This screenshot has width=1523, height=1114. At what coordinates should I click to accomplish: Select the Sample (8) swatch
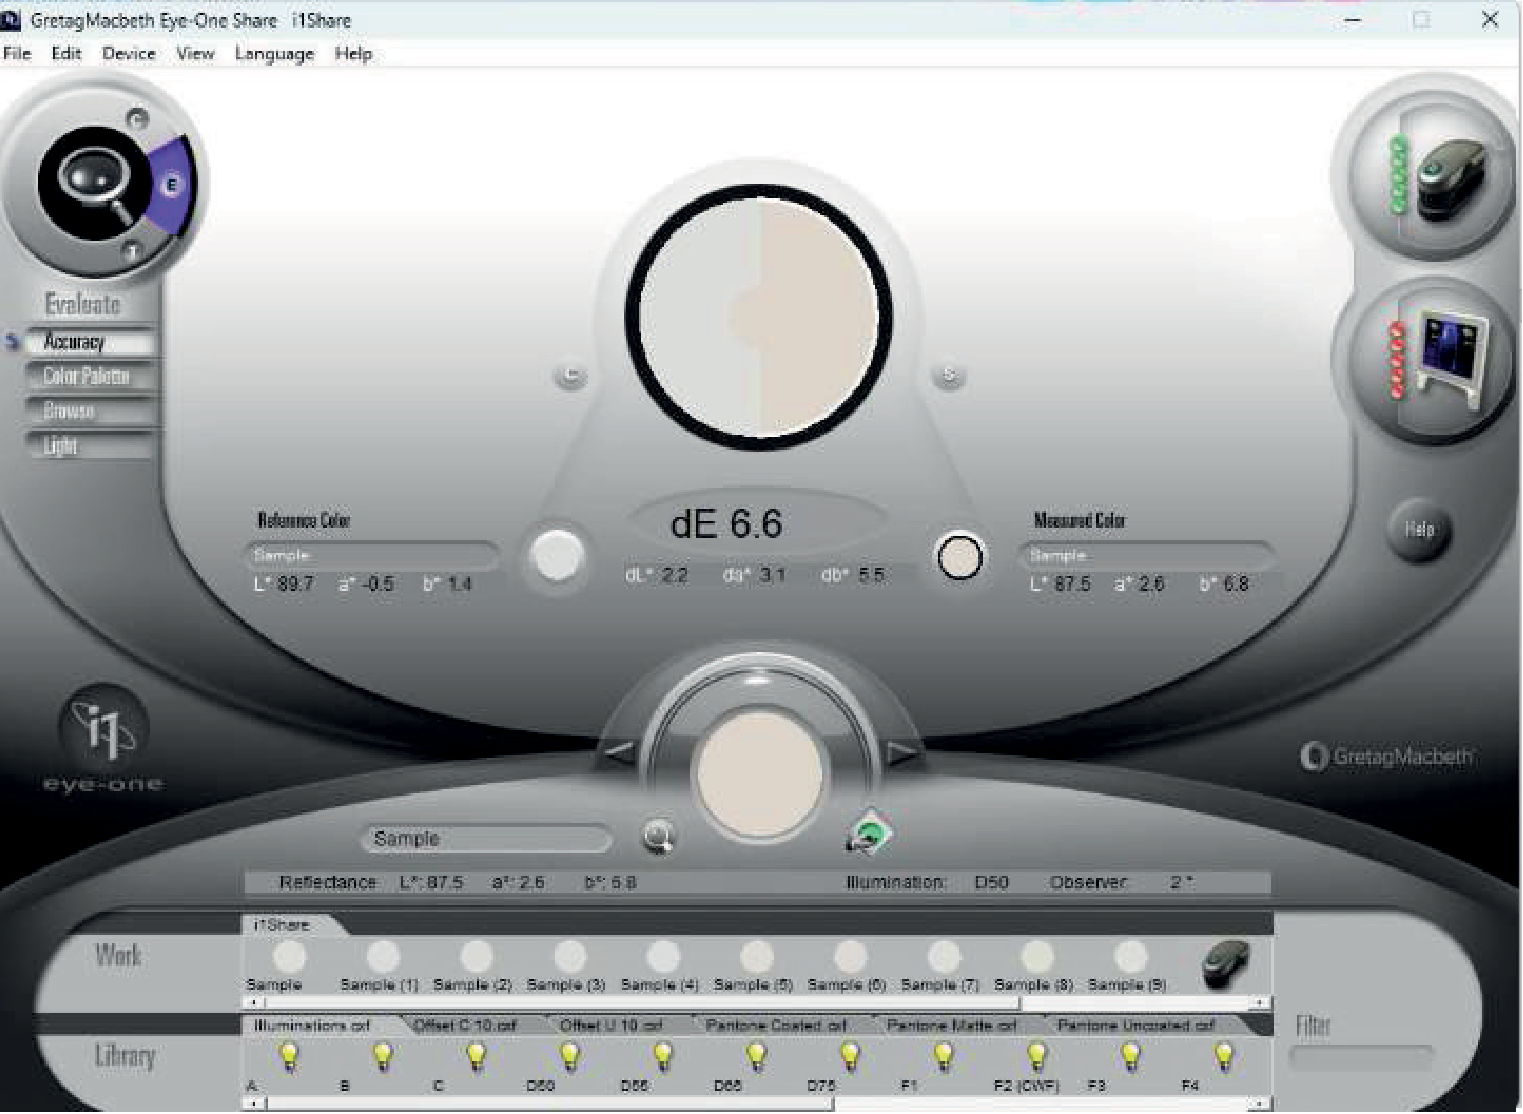[x=1037, y=957]
